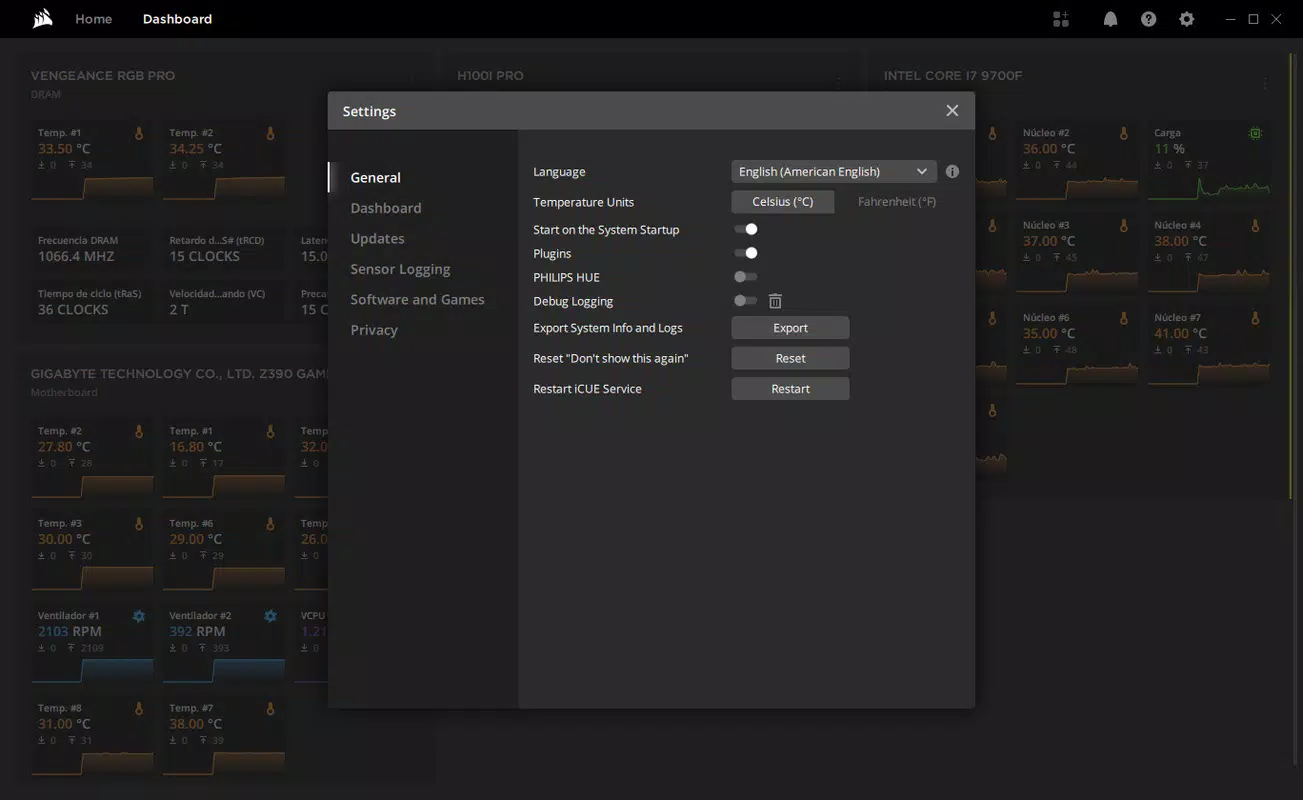Click the Corsair sails logo icon
1303x800 pixels.
[42, 19]
